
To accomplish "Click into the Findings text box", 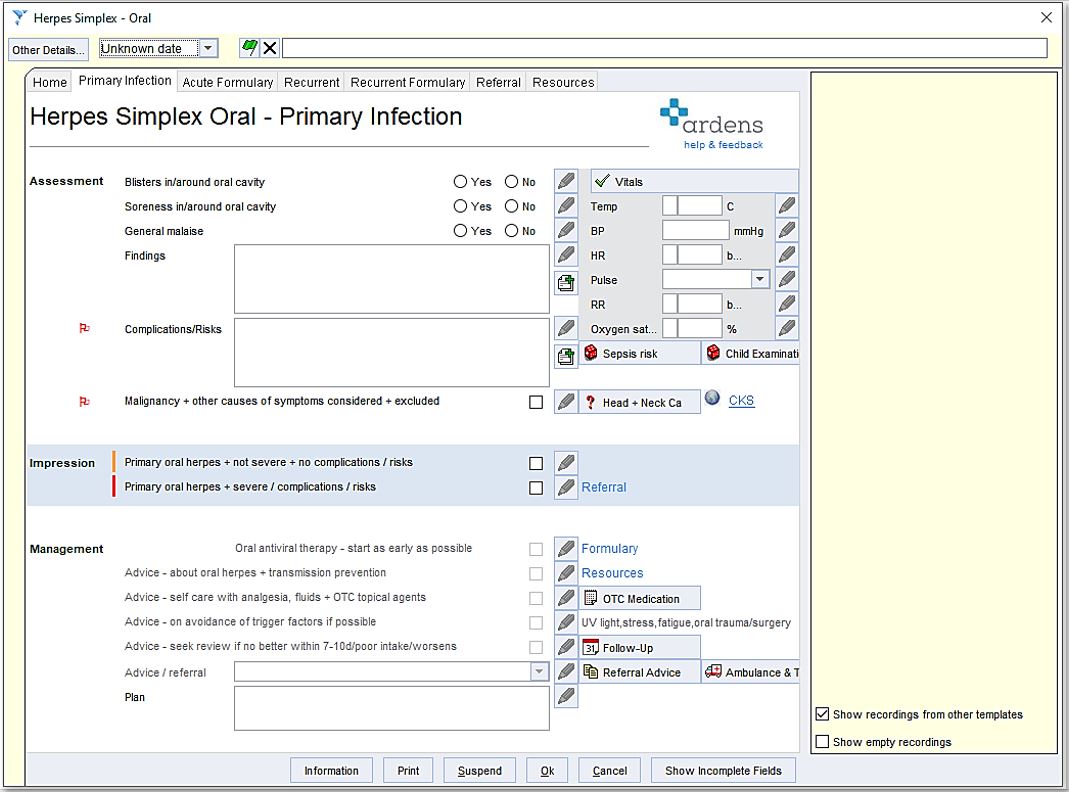I will (392, 279).
